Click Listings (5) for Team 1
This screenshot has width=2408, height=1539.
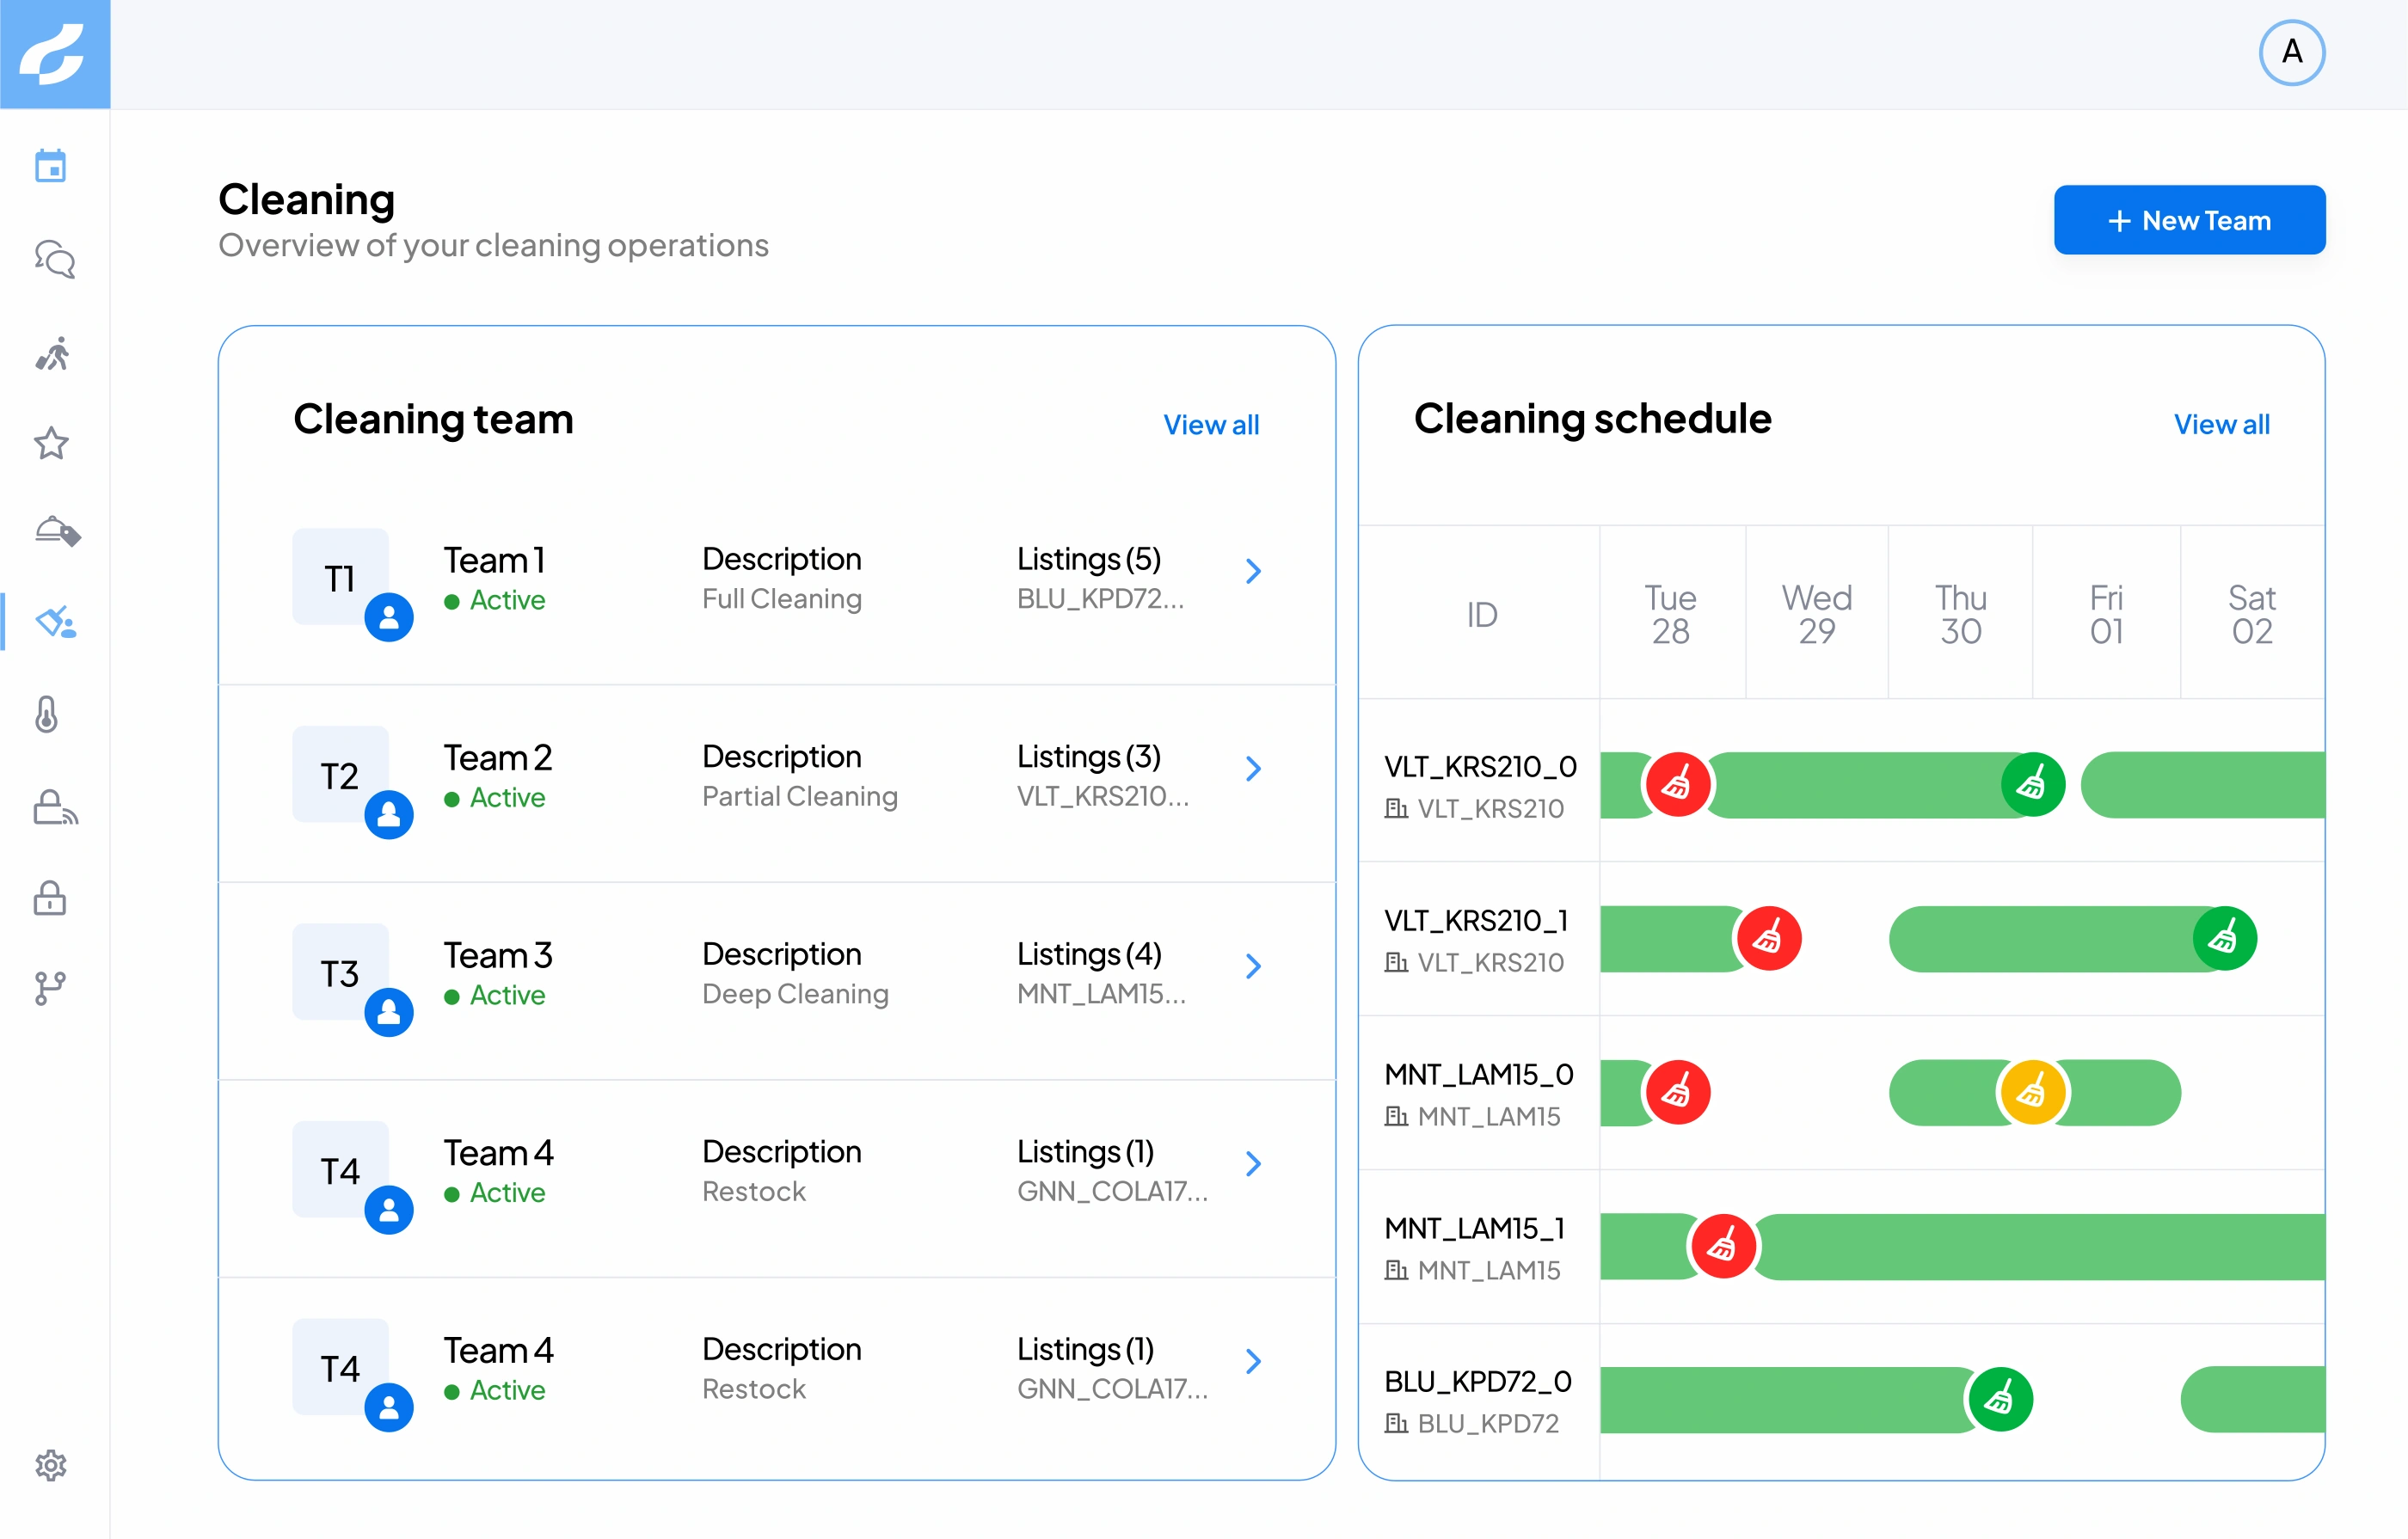point(1088,559)
